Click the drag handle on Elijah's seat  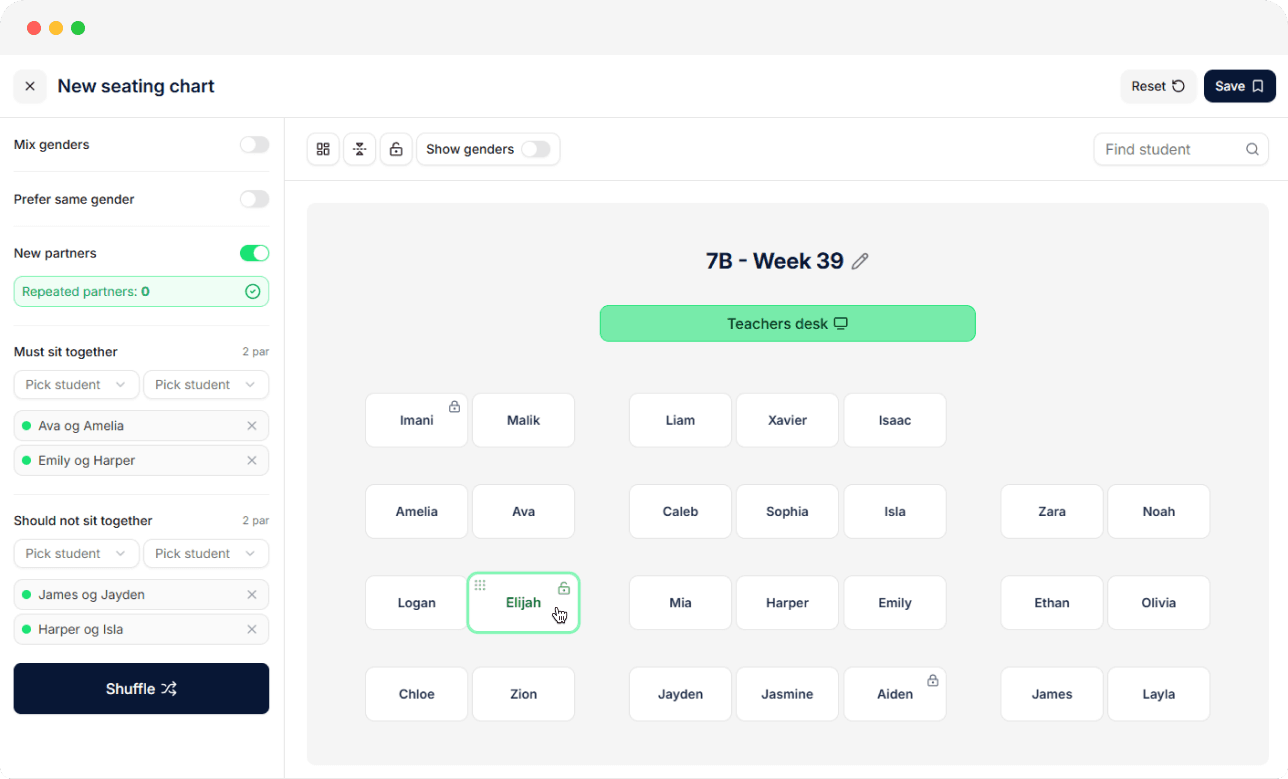click(480, 585)
